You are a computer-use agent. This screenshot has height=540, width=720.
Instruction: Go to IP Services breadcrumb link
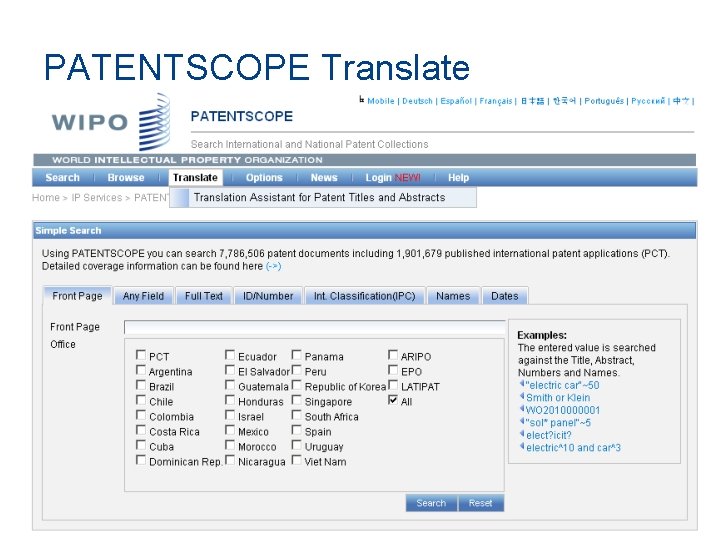click(x=97, y=197)
